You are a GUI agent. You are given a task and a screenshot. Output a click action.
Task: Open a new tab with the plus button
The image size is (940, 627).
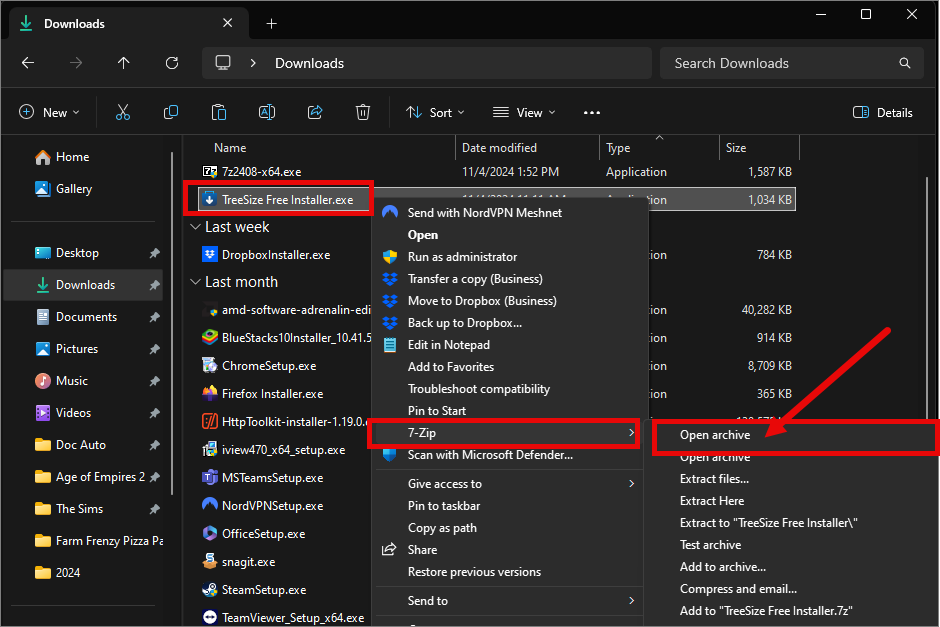(x=272, y=23)
